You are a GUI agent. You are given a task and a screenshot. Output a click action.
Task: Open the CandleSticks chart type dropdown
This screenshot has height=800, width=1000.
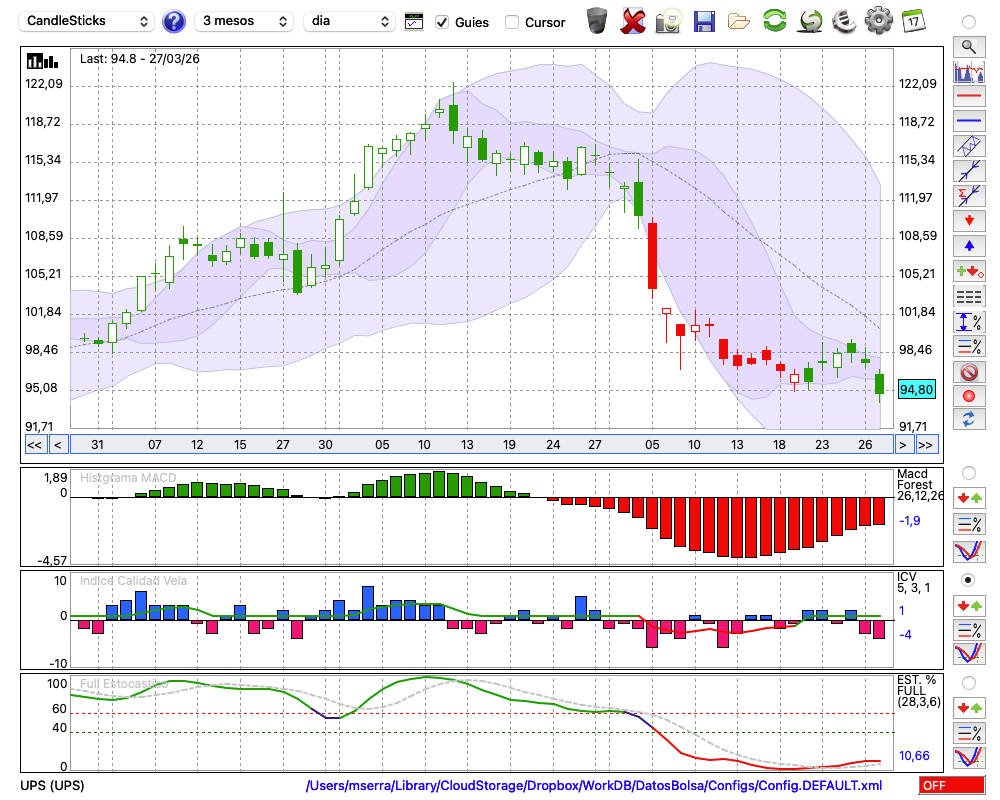pyautogui.click(x=88, y=21)
